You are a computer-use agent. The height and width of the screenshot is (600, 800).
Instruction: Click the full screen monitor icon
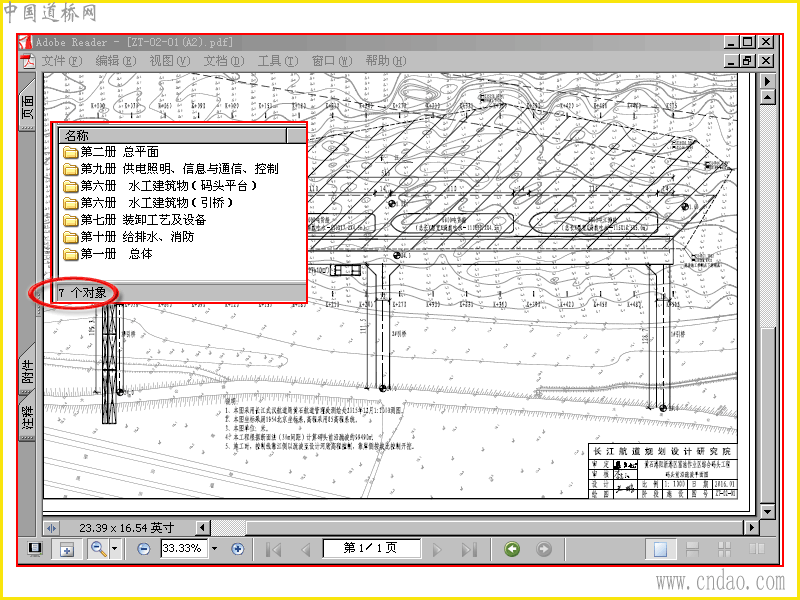35,549
